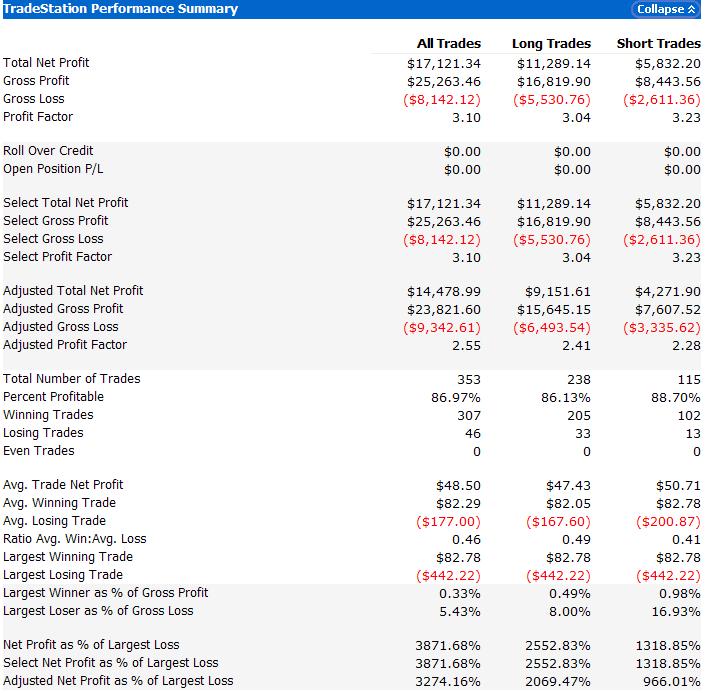Click the Open Position P/L label
This screenshot has height=693, width=717.
[53, 169]
